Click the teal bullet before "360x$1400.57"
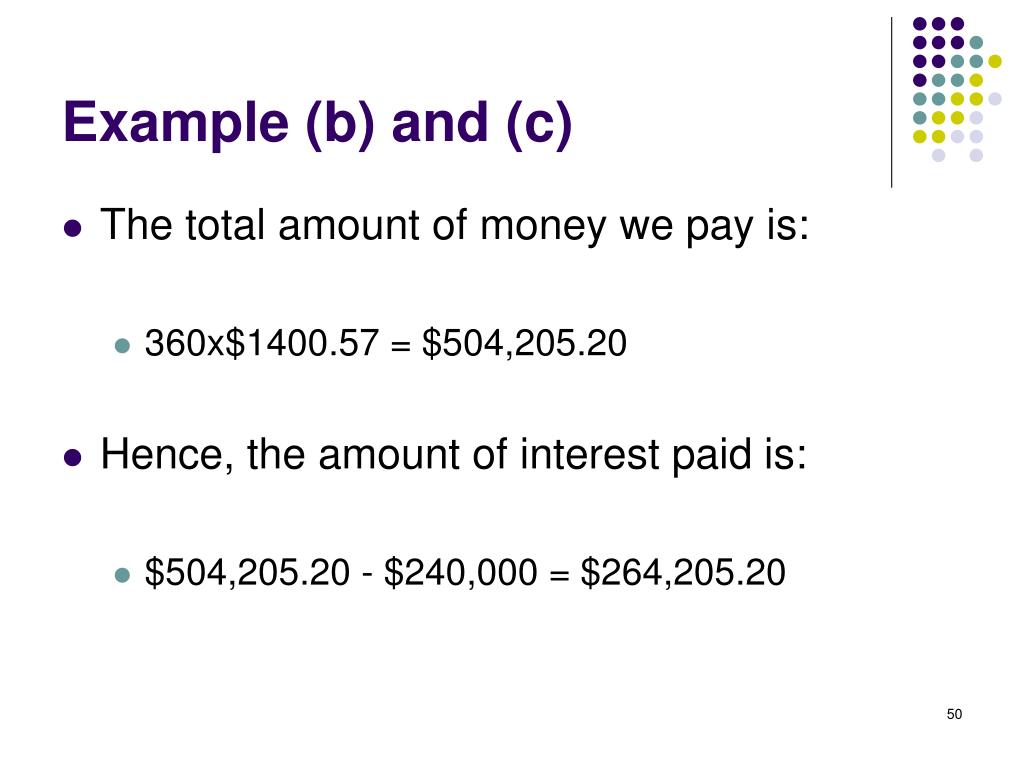 [x=122, y=346]
